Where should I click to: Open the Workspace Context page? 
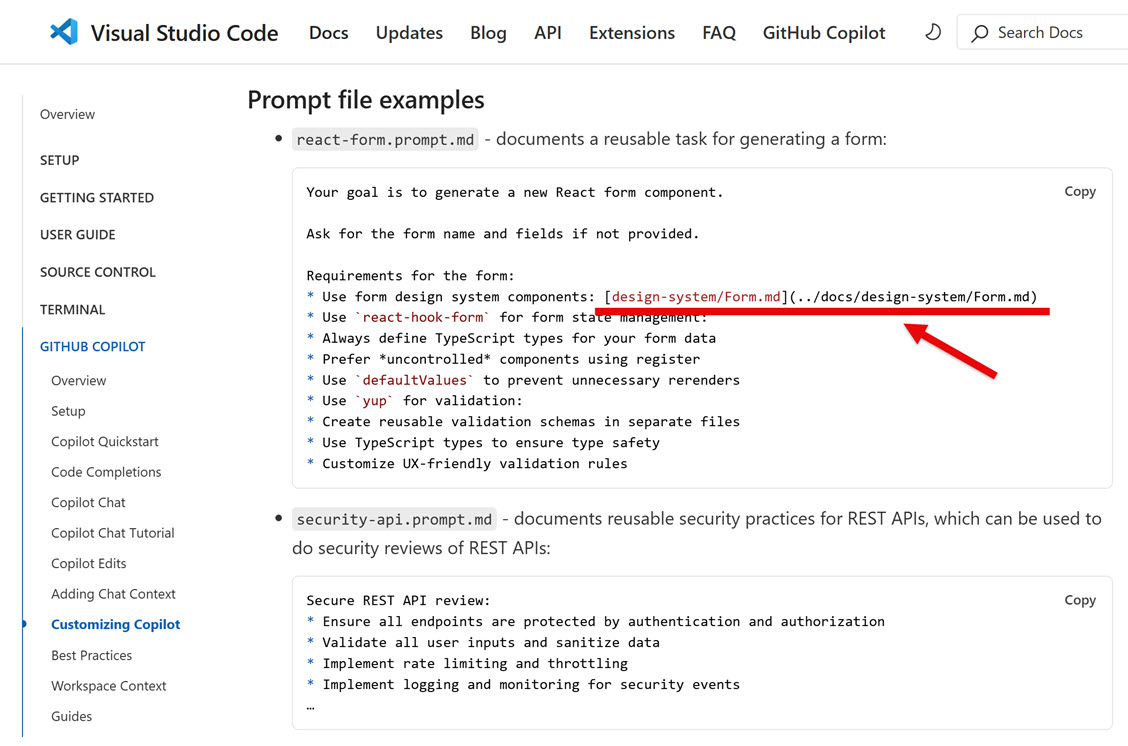[x=108, y=686]
